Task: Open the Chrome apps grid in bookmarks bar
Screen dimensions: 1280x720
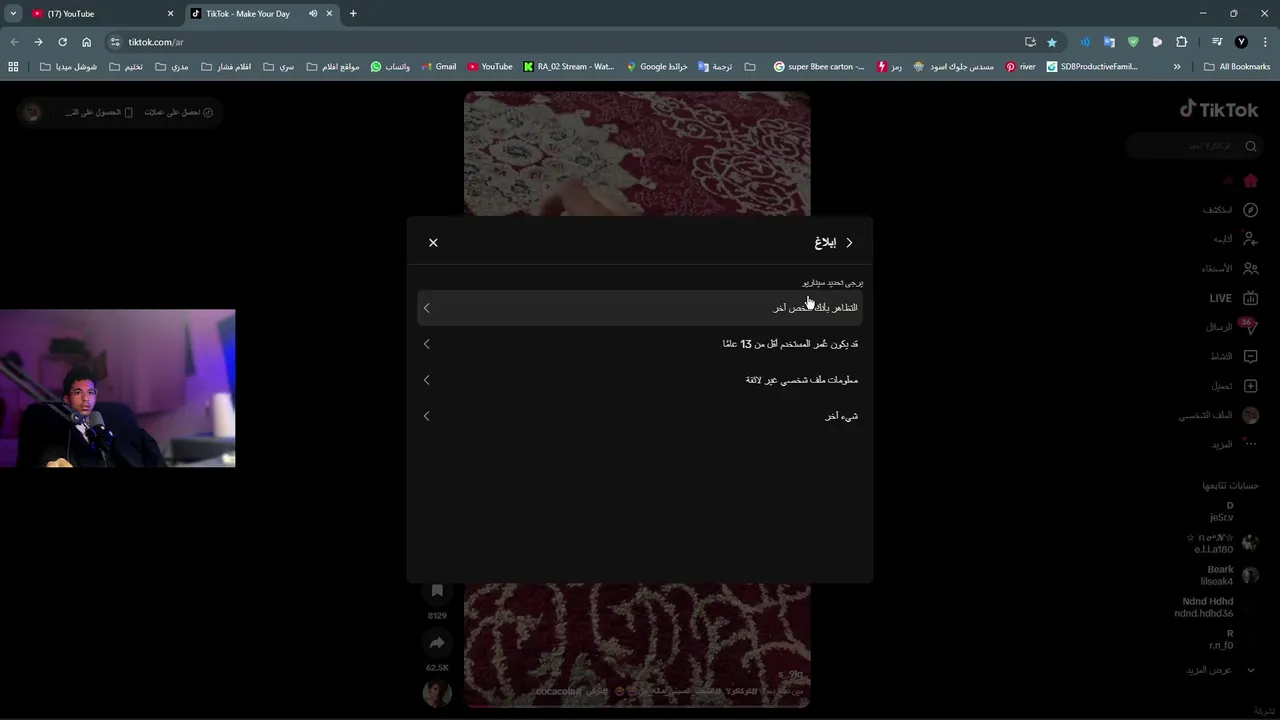Action: pos(13,67)
